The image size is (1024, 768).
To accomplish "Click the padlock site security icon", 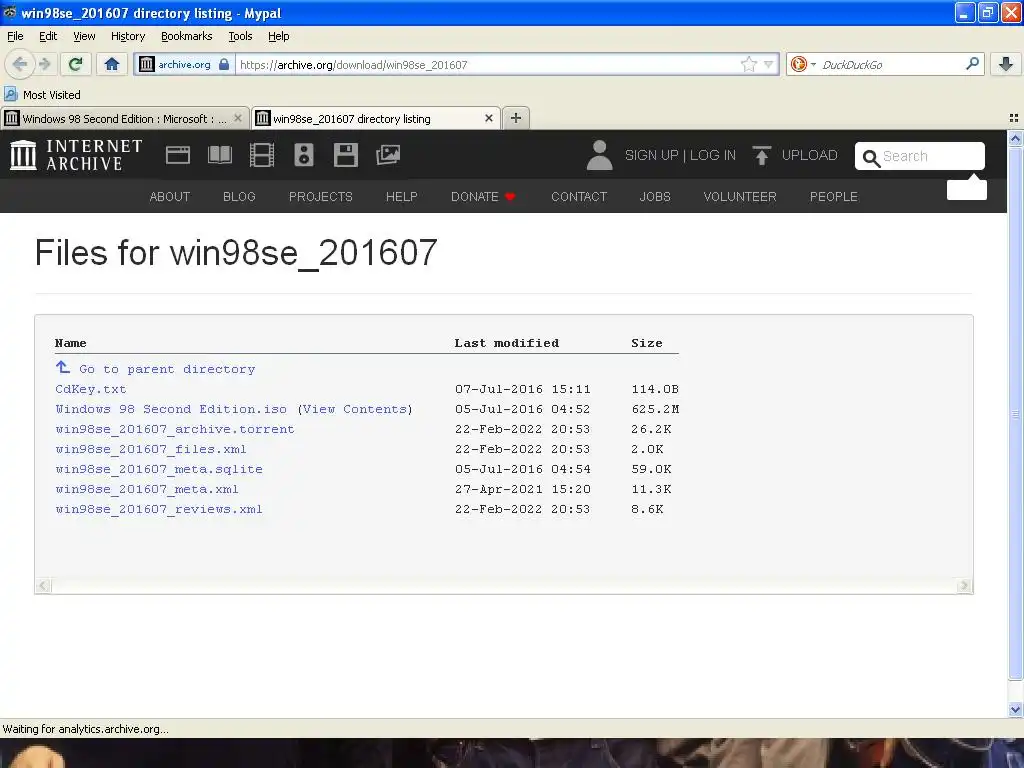I will tap(224, 64).
